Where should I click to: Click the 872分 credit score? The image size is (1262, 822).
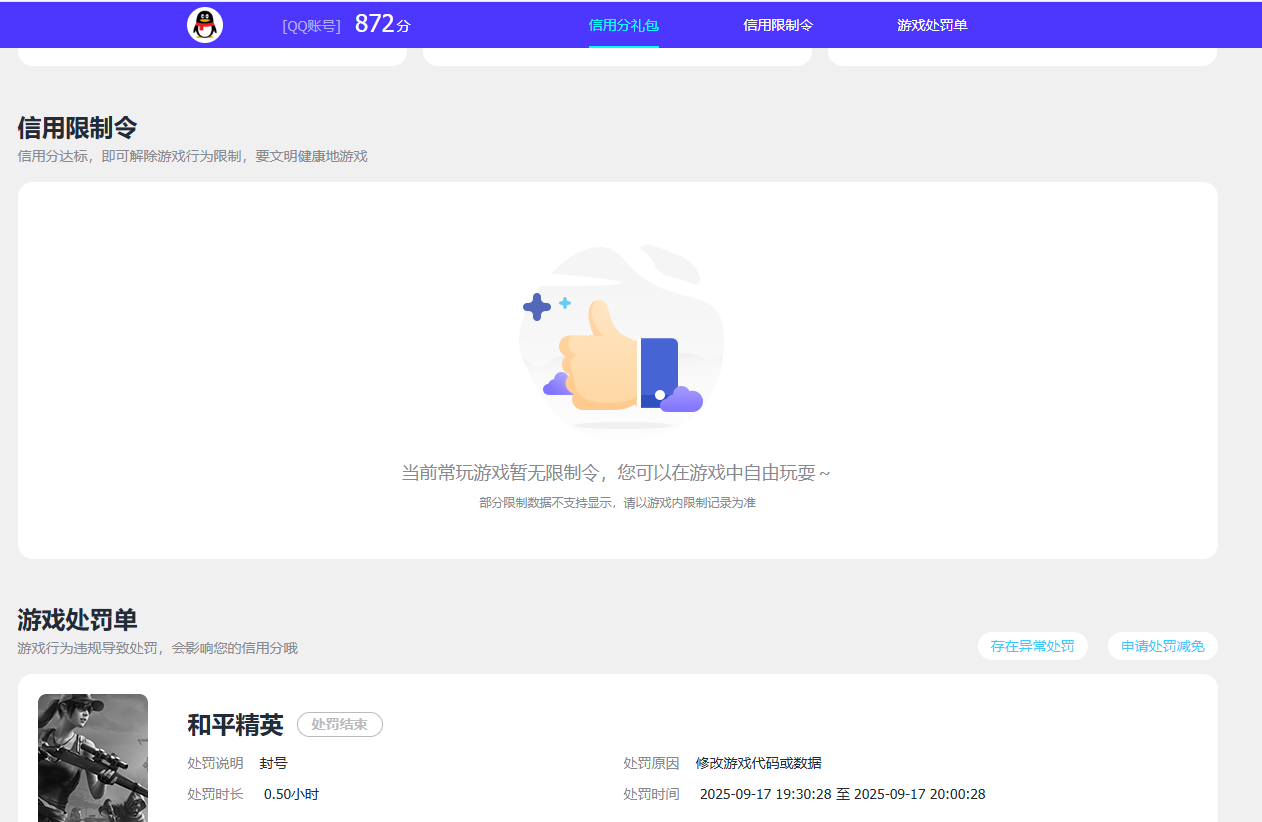pyautogui.click(x=383, y=24)
